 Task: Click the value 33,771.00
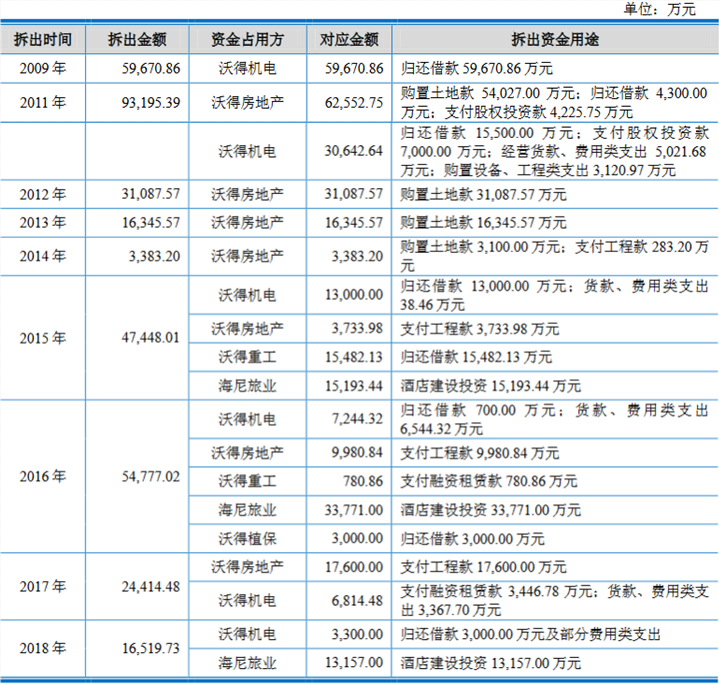pyautogui.click(x=354, y=510)
